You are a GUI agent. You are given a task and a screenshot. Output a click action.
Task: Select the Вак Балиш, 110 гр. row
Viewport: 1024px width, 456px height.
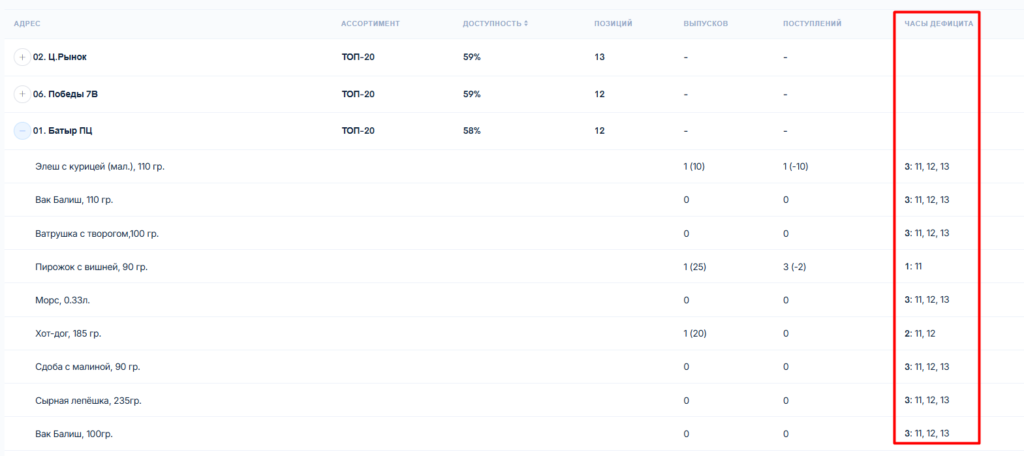coord(73,200)
